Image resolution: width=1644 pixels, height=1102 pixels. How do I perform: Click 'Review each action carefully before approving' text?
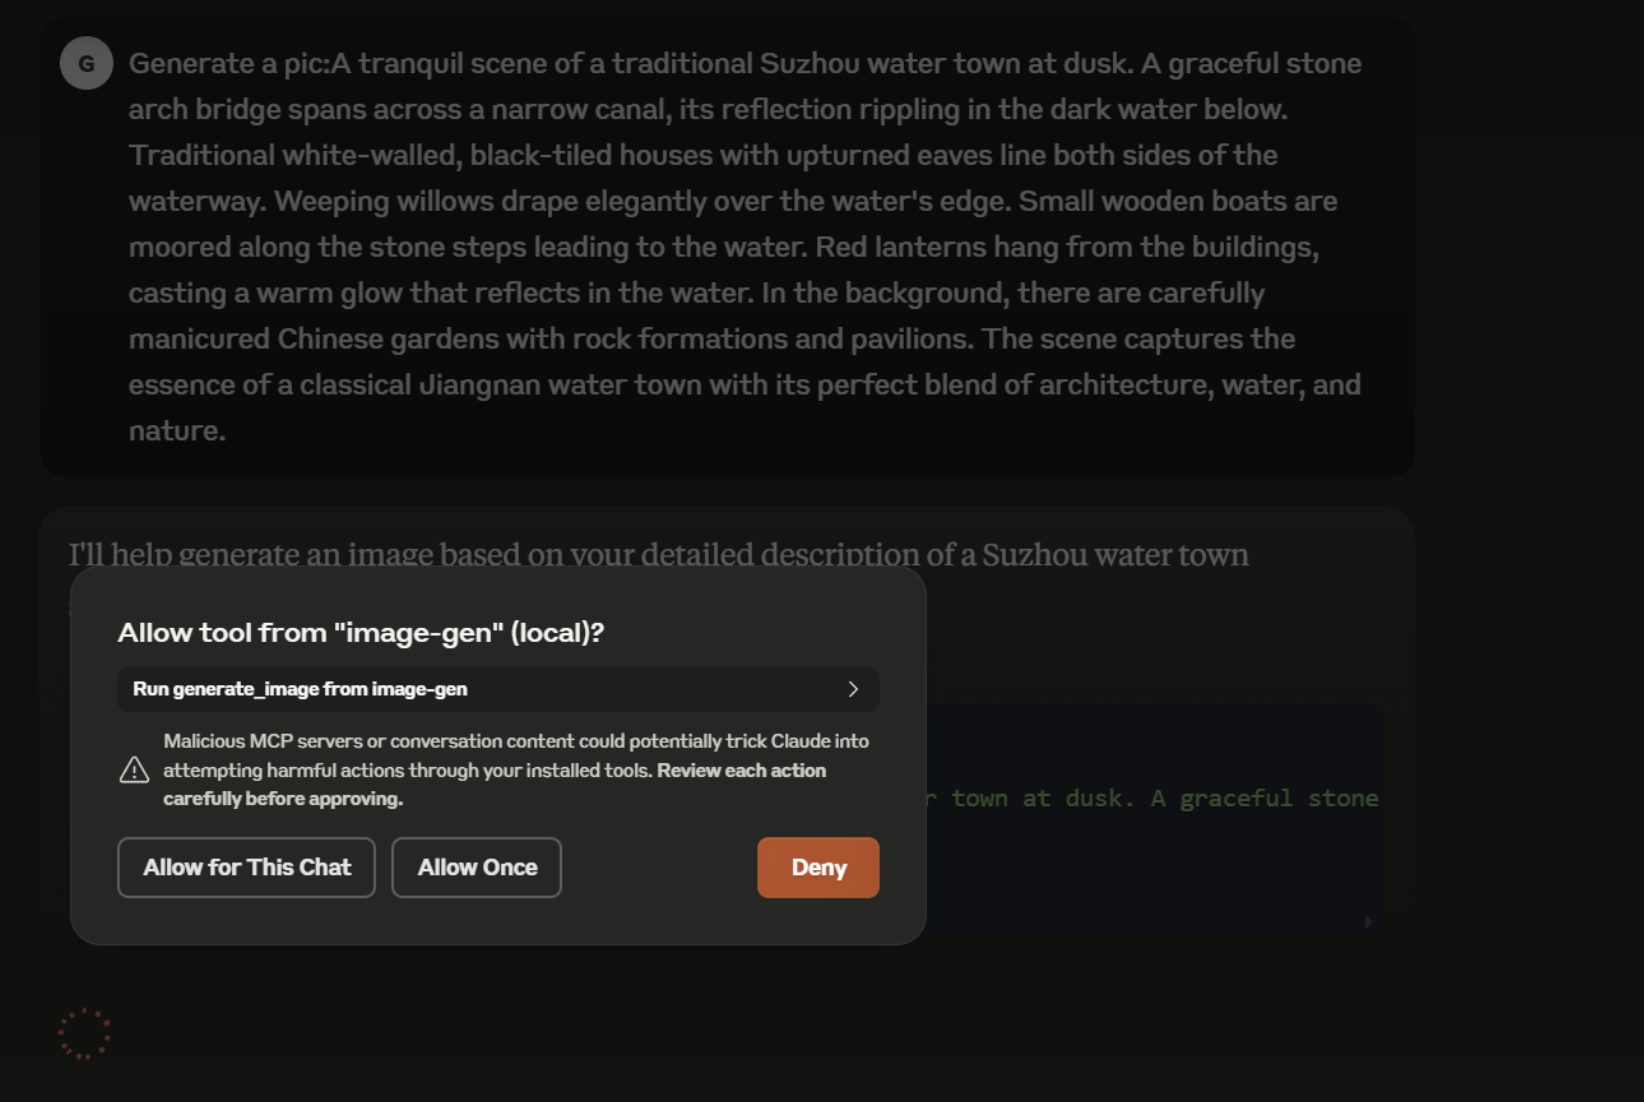[740, 771]
